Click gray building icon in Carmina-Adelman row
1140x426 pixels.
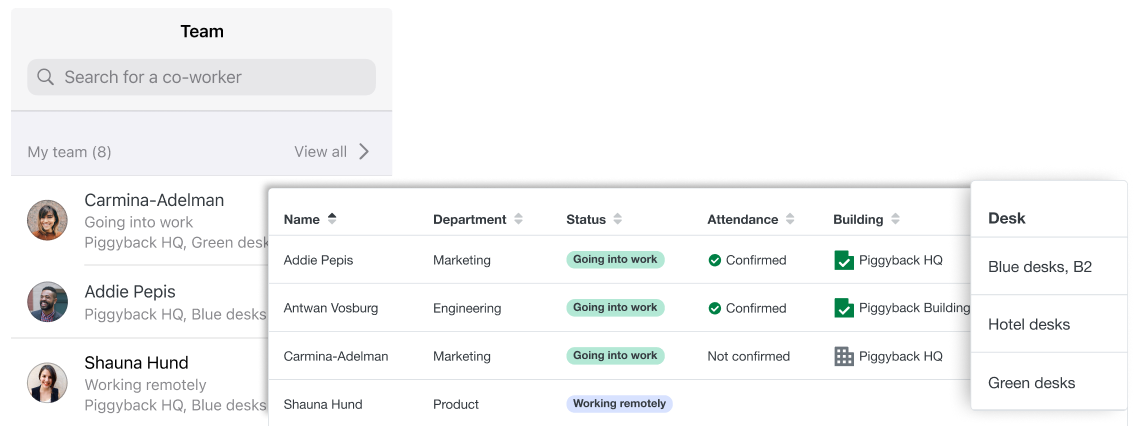(844, 356)
